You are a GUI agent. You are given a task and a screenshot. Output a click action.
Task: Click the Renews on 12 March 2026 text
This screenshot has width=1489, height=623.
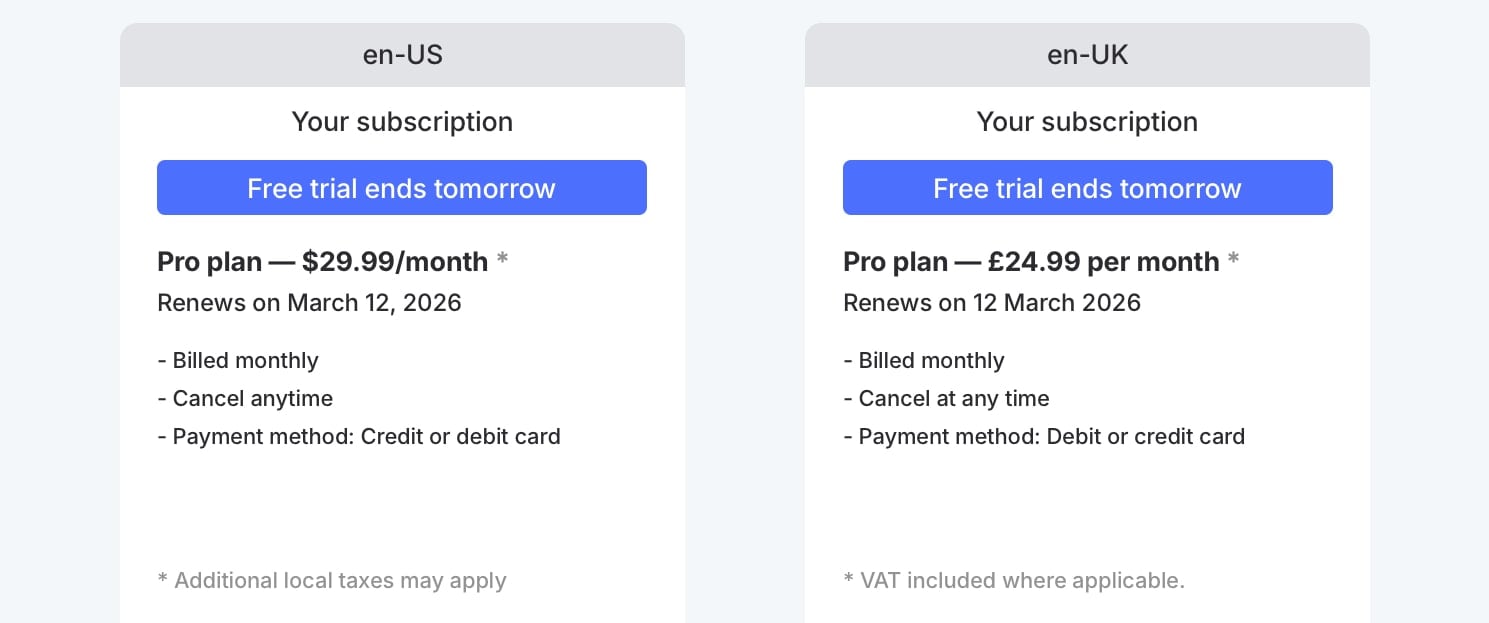991,303
